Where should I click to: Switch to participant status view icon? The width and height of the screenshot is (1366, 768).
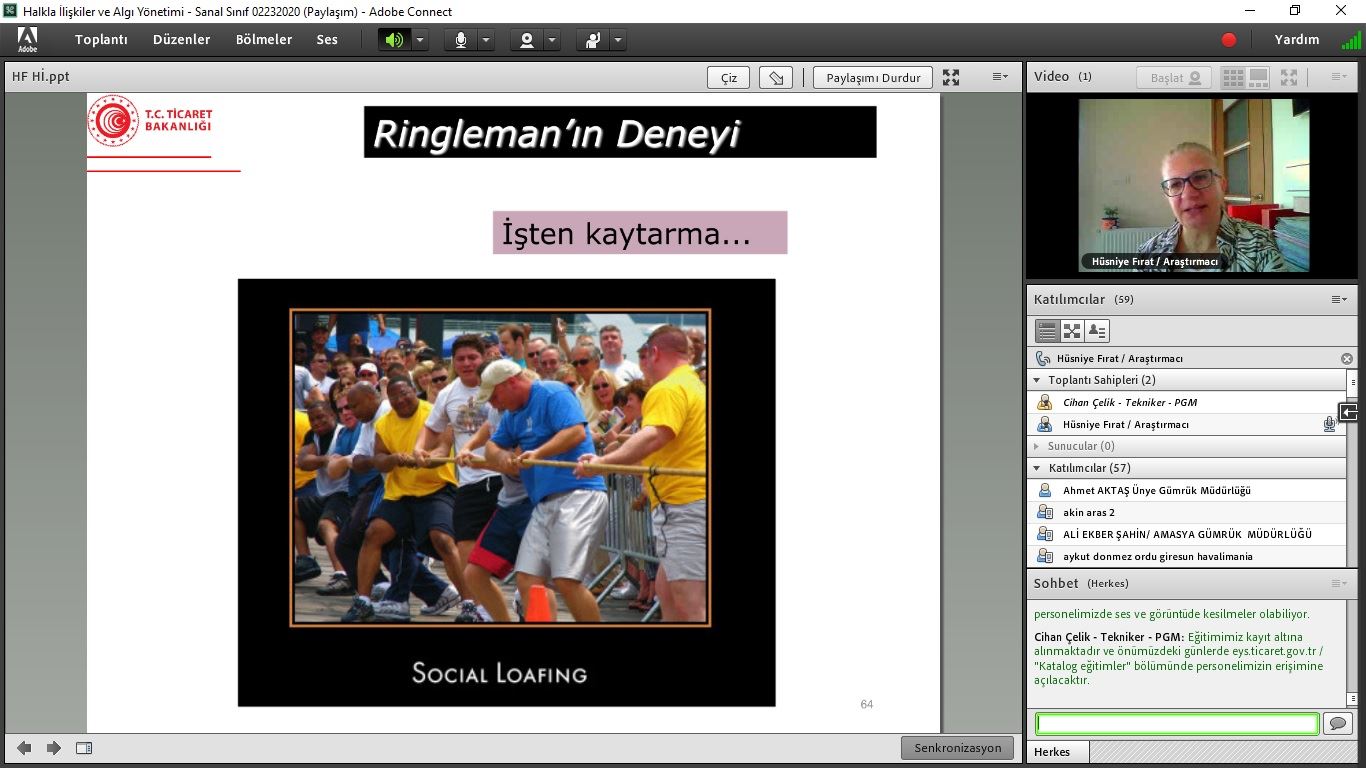[x=1097, y=331]
